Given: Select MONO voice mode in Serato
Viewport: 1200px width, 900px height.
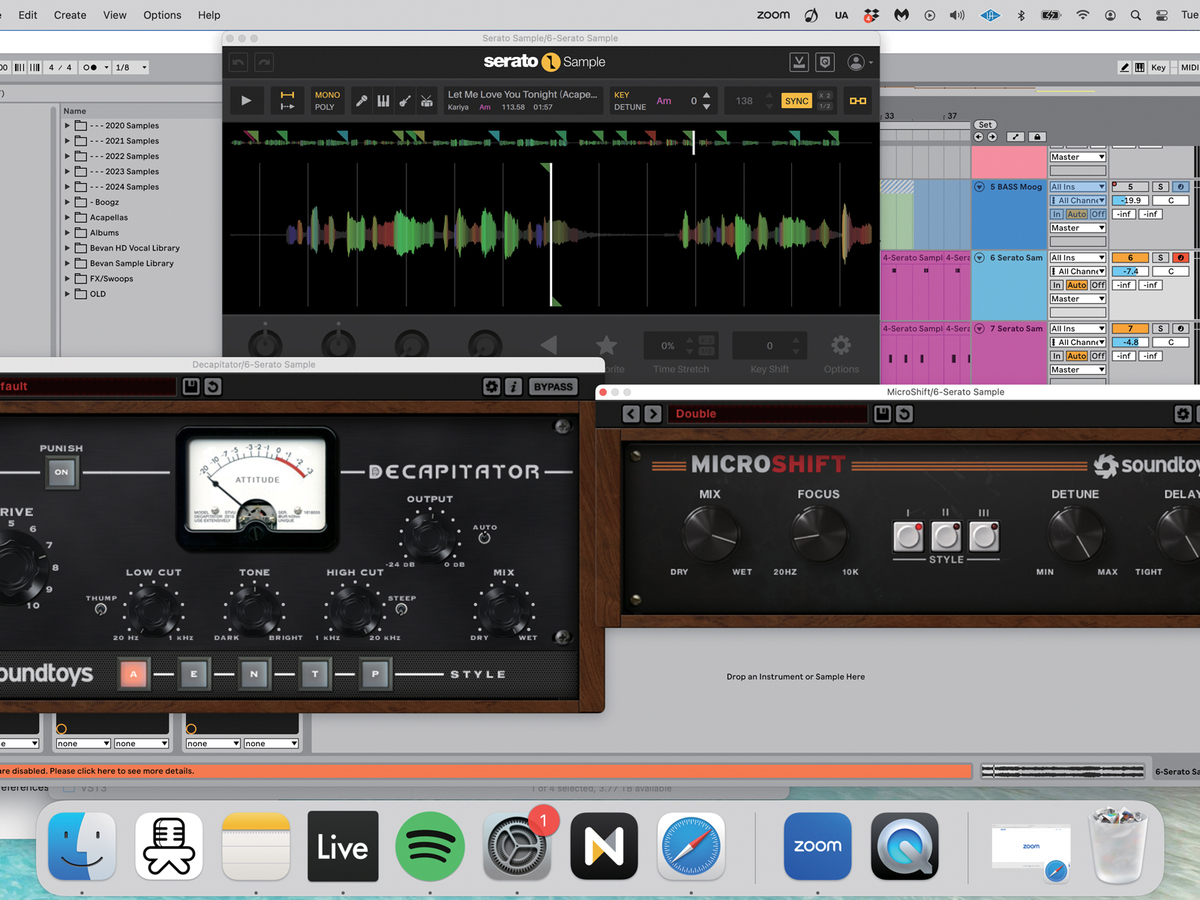Looking at the screenshot, I should pyautogui.click(x=327, y=95).
